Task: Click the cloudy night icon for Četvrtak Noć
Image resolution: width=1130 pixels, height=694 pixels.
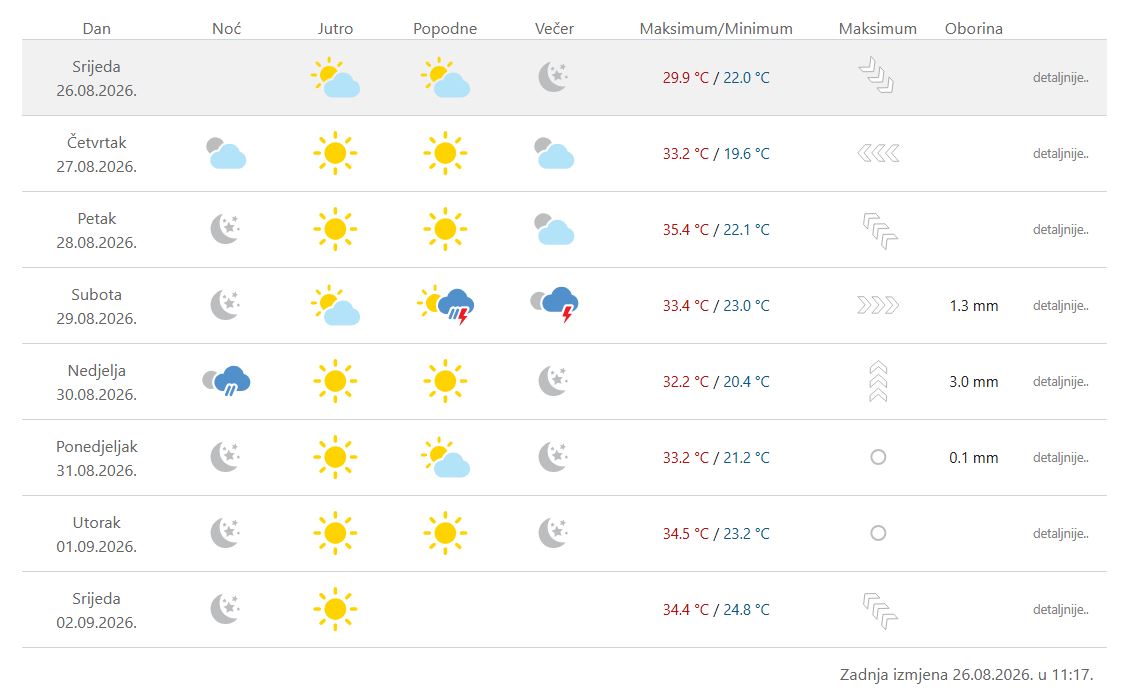Action: pos(226,154)
